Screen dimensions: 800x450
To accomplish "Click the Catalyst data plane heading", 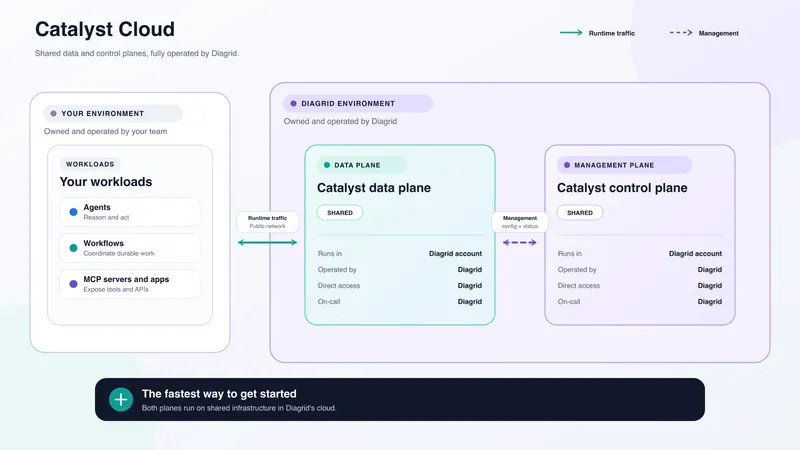I will [373, 188].
